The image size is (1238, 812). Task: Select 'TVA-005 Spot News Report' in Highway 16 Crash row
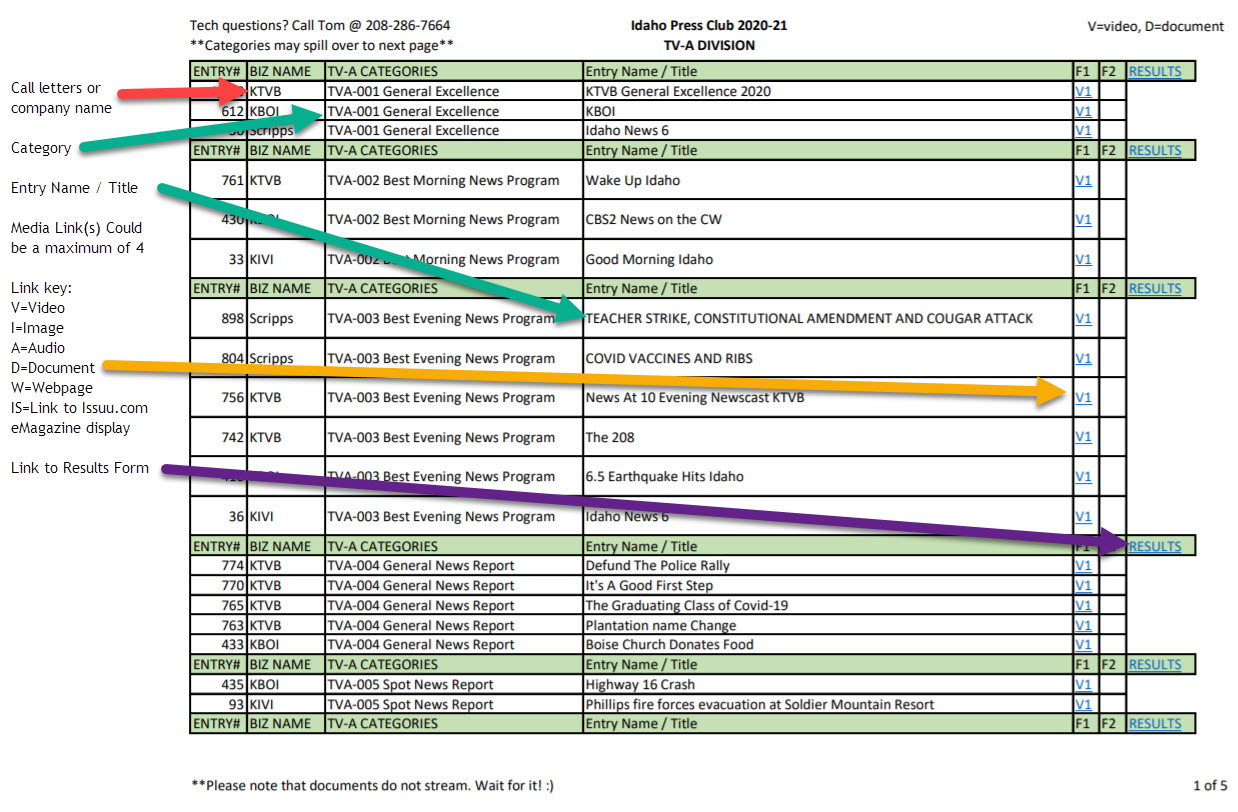click(x=411, y=685)
